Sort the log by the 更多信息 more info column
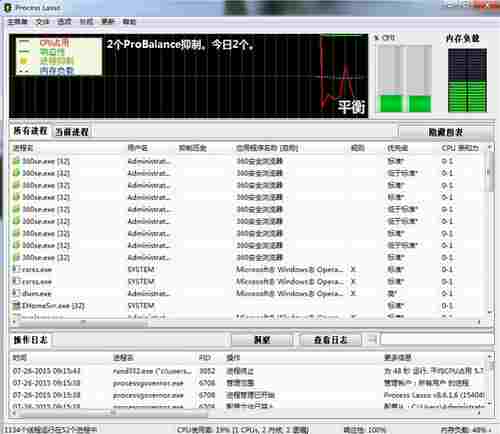Image resolution: width=500 pixels, height=434 pixels. (397, 358)
